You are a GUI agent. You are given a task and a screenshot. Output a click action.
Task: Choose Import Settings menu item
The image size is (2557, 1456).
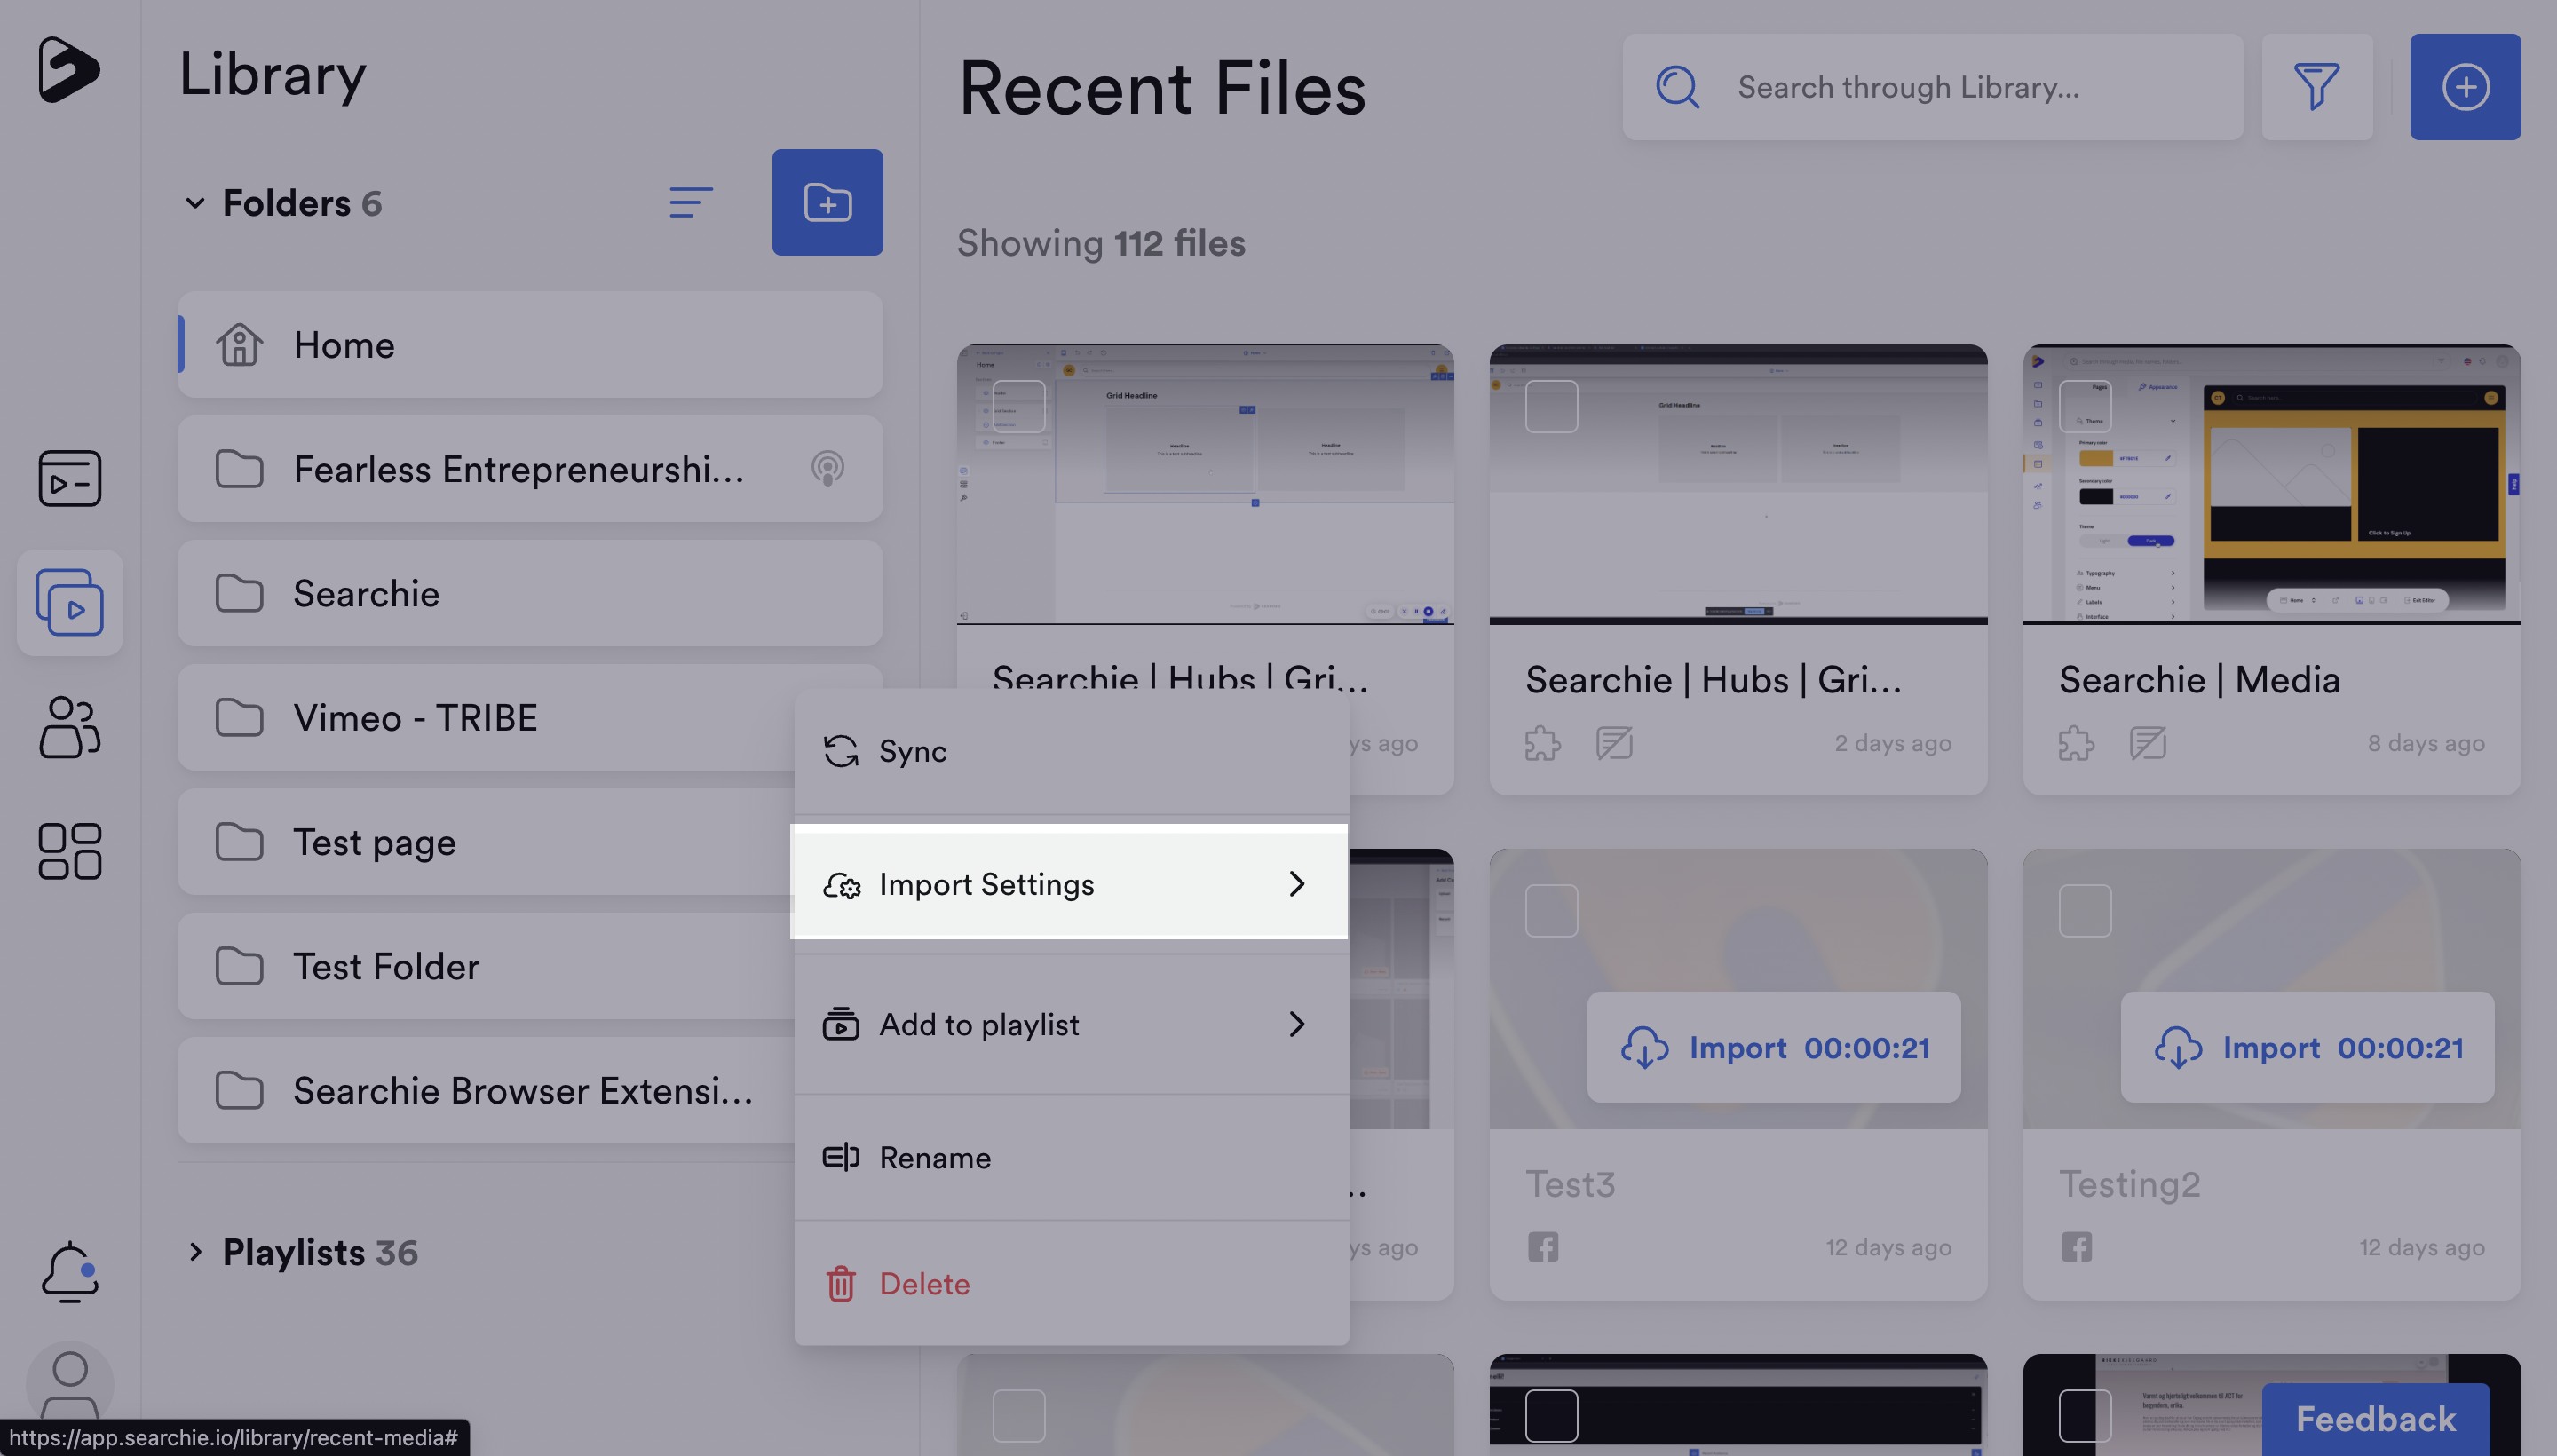coord(1071,884)
